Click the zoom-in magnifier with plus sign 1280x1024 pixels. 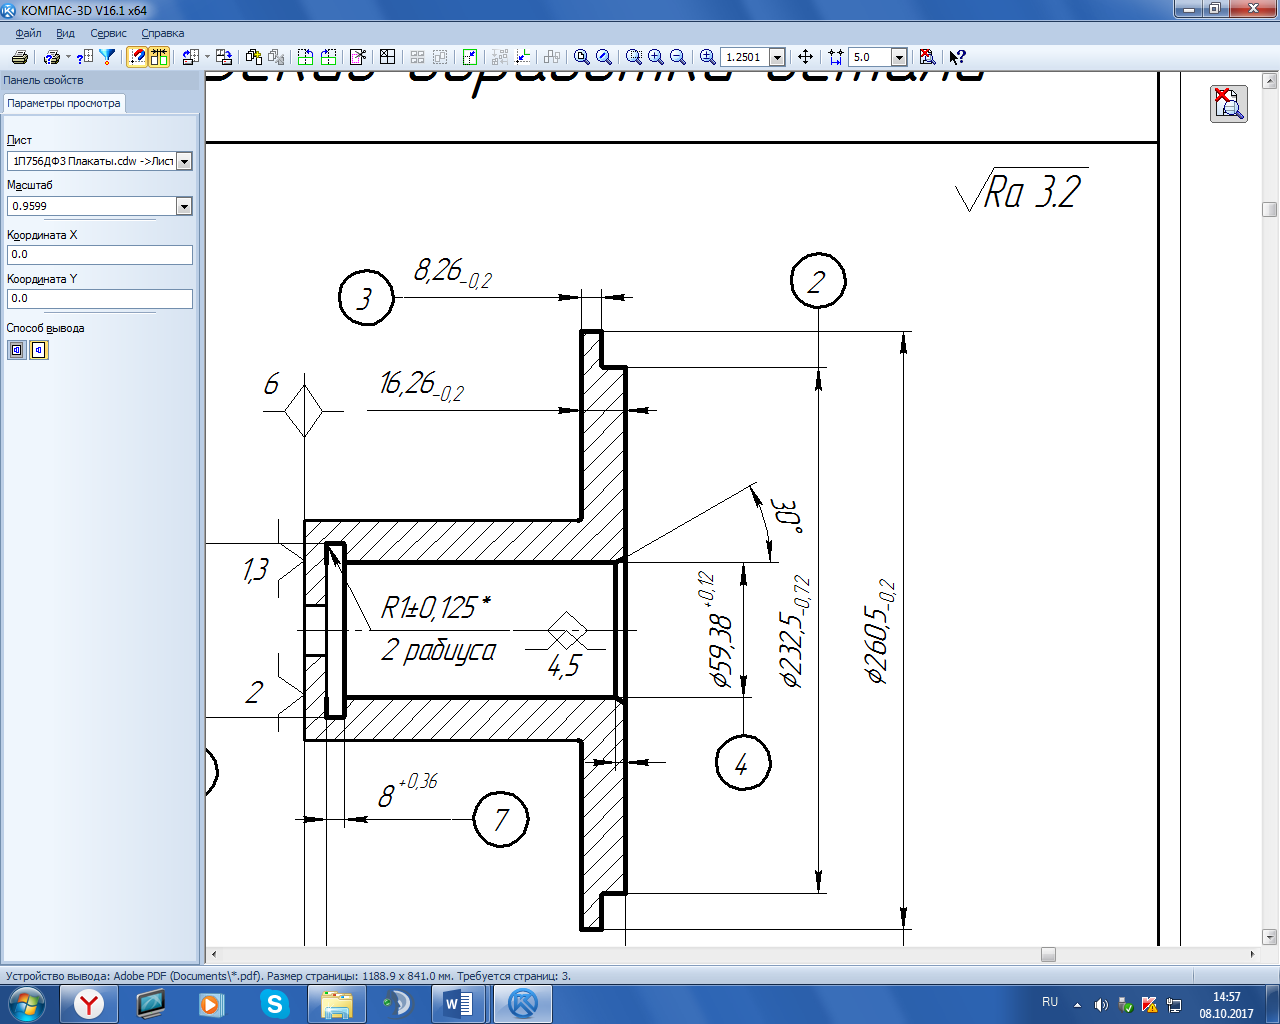pos(656,57)
